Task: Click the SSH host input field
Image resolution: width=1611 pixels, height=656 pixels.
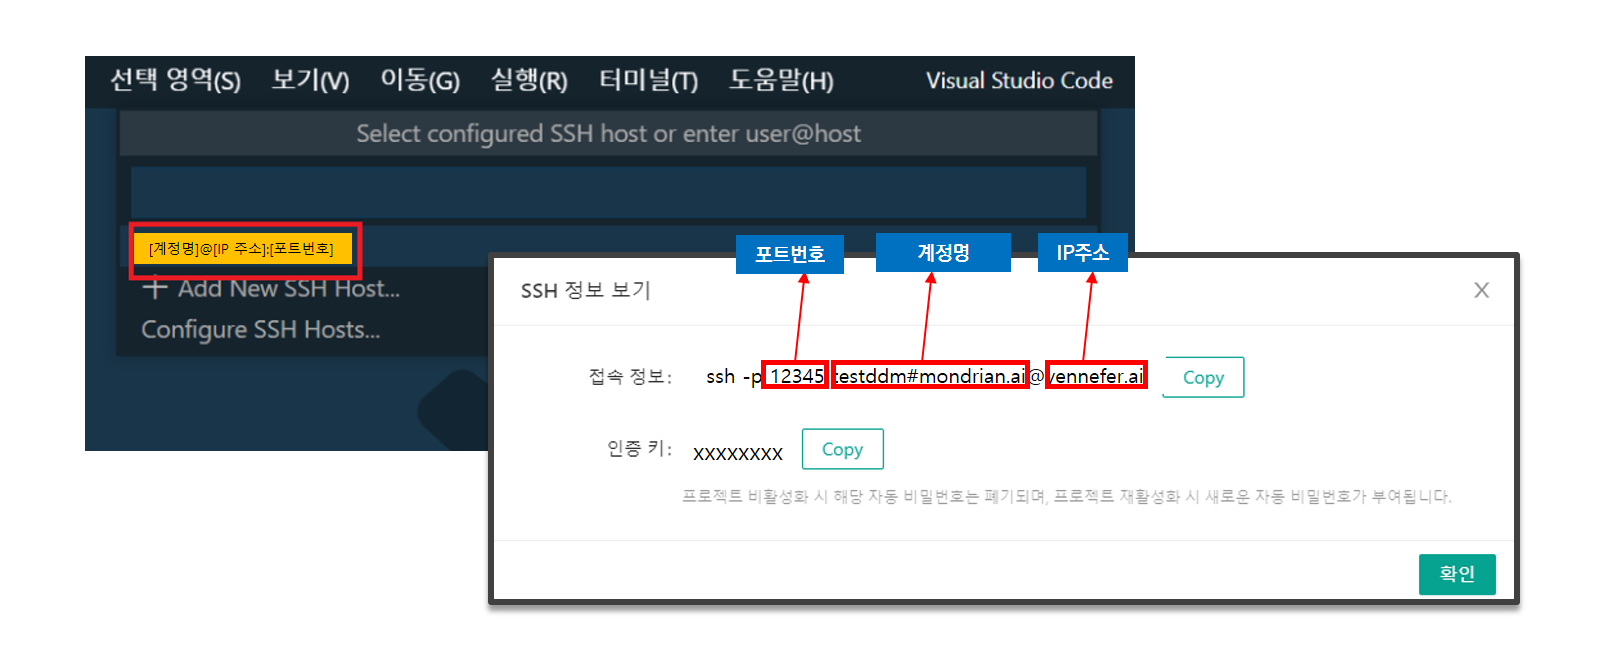Action: (x=608, y=192)
